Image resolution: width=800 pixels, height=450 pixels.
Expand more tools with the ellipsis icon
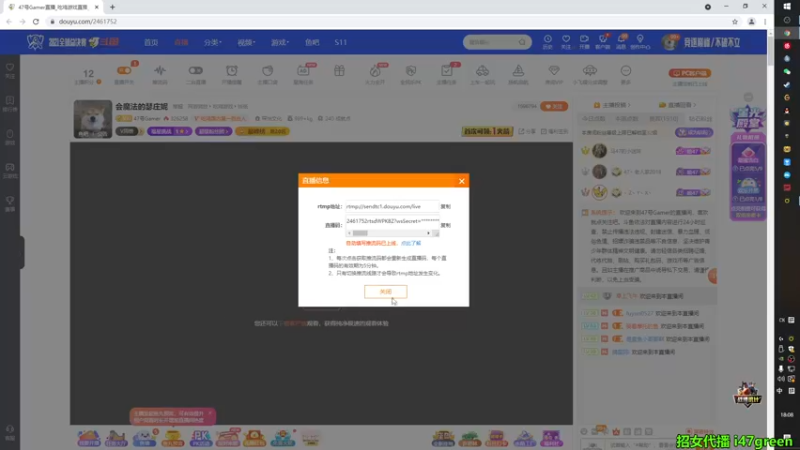tap(626, 71)
